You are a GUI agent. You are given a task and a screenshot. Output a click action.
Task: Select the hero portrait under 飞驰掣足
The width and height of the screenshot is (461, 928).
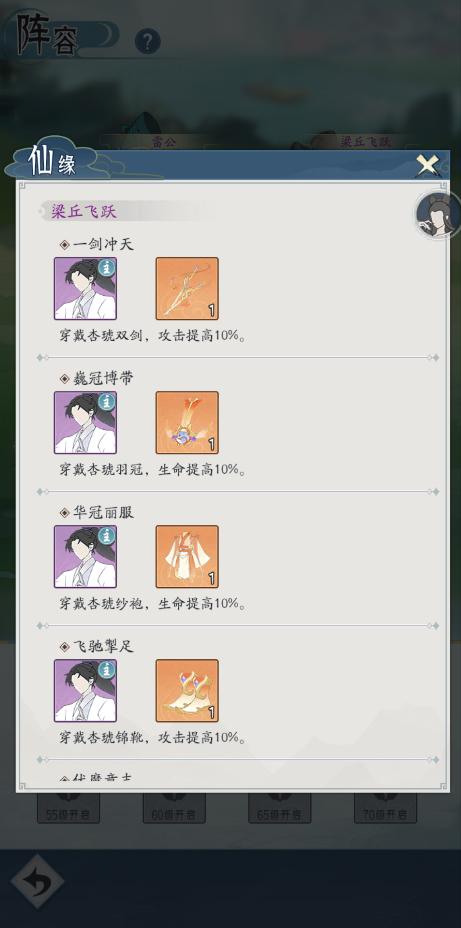[x=85, y=691]
